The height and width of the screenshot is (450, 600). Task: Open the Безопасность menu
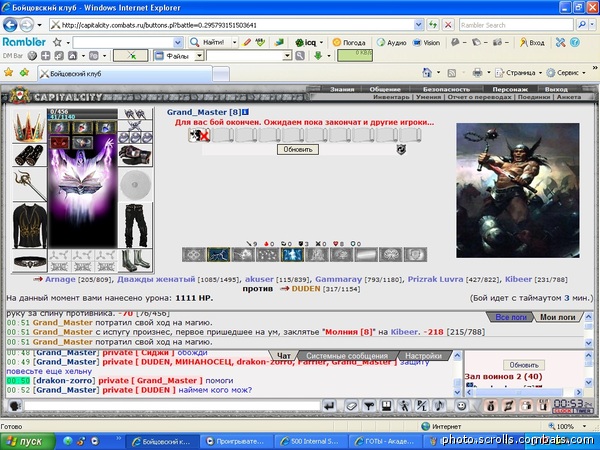click(446, 89)
